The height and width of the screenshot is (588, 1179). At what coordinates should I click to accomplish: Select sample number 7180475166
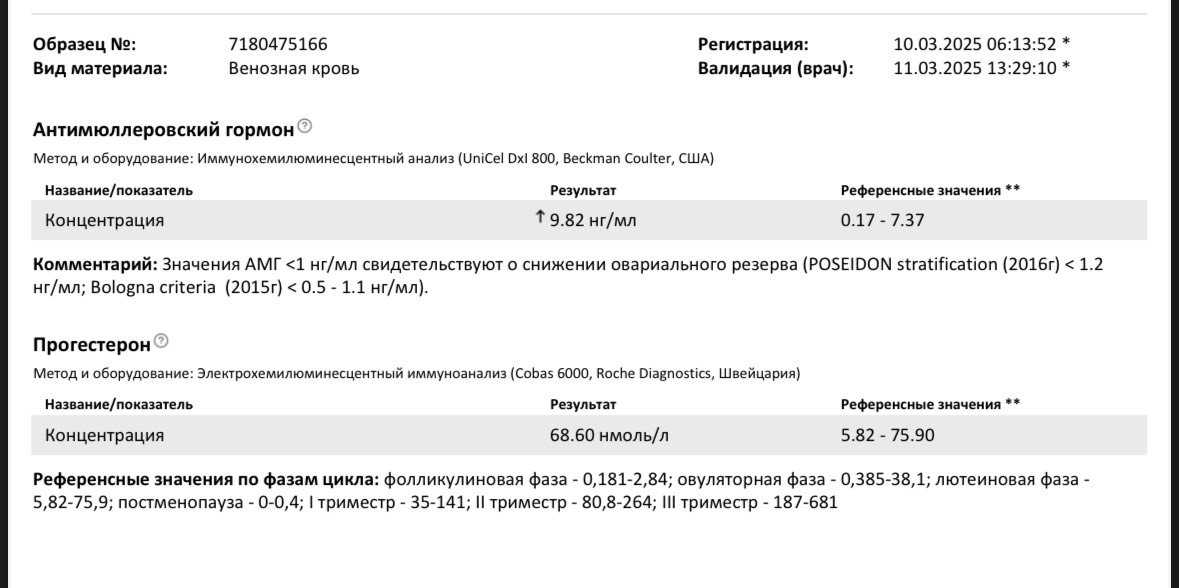(x=278, y=44)
